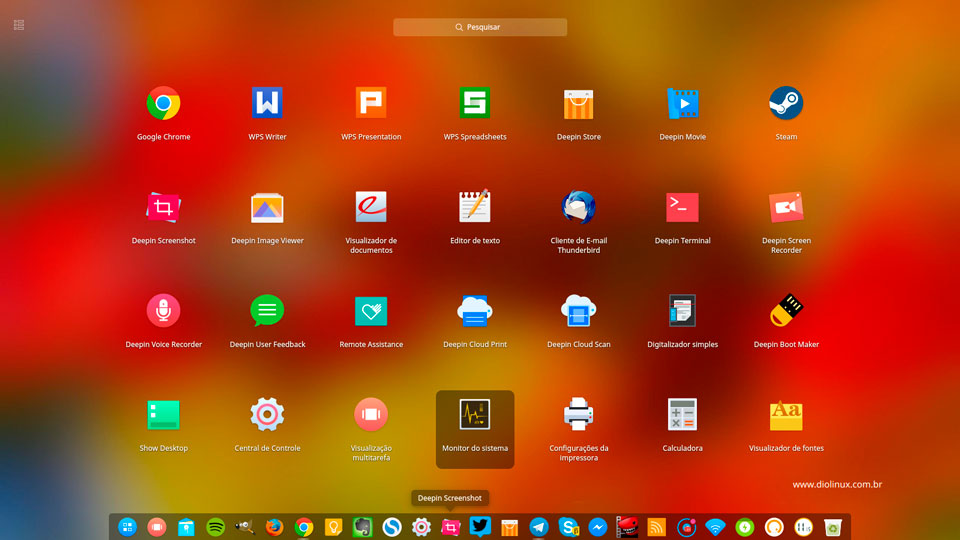Open Deepin Boot Maker
Screen dimensions: 960x540
(786, 310)
